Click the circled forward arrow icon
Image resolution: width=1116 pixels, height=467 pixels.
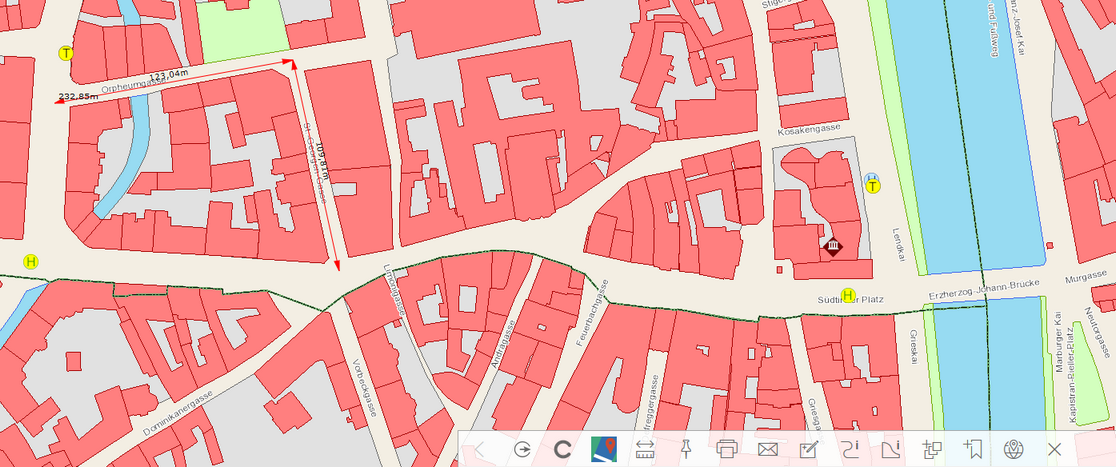pos(522,449)
